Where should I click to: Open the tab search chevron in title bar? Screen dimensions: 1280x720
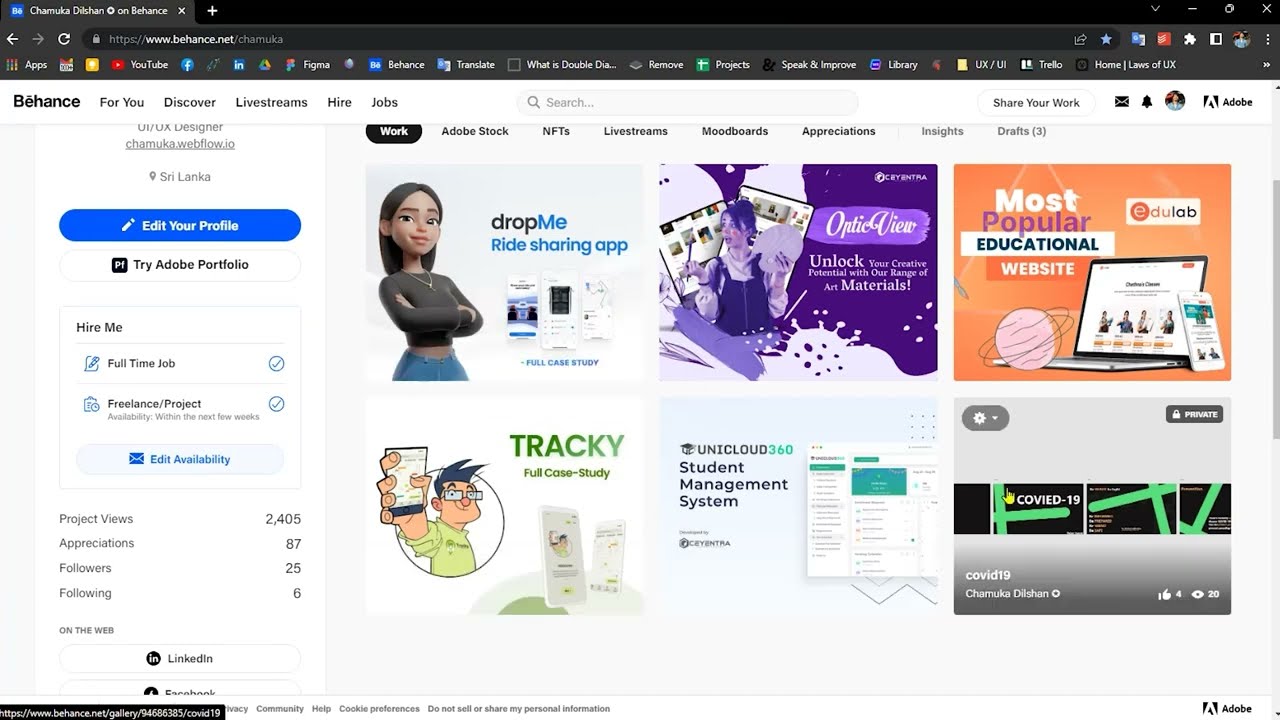coord(1155,9)
